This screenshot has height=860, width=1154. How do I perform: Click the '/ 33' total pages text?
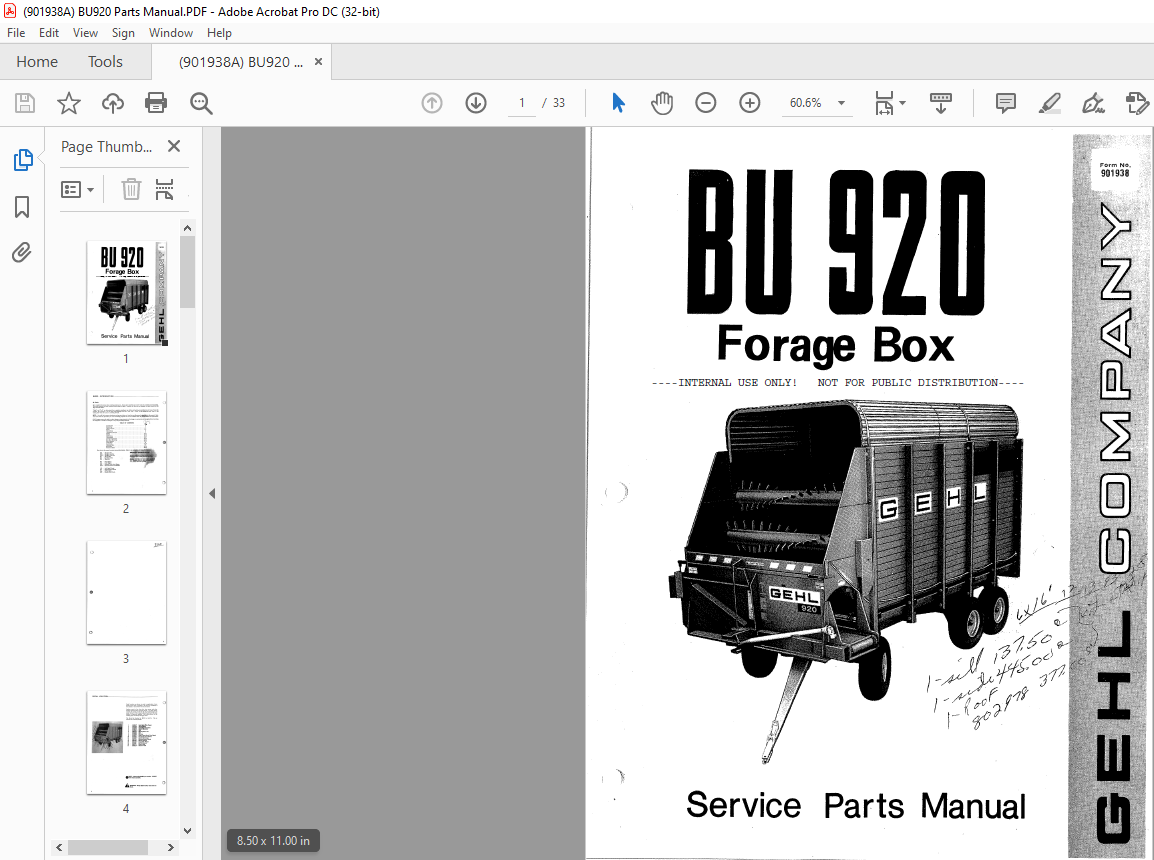[553, 103]
